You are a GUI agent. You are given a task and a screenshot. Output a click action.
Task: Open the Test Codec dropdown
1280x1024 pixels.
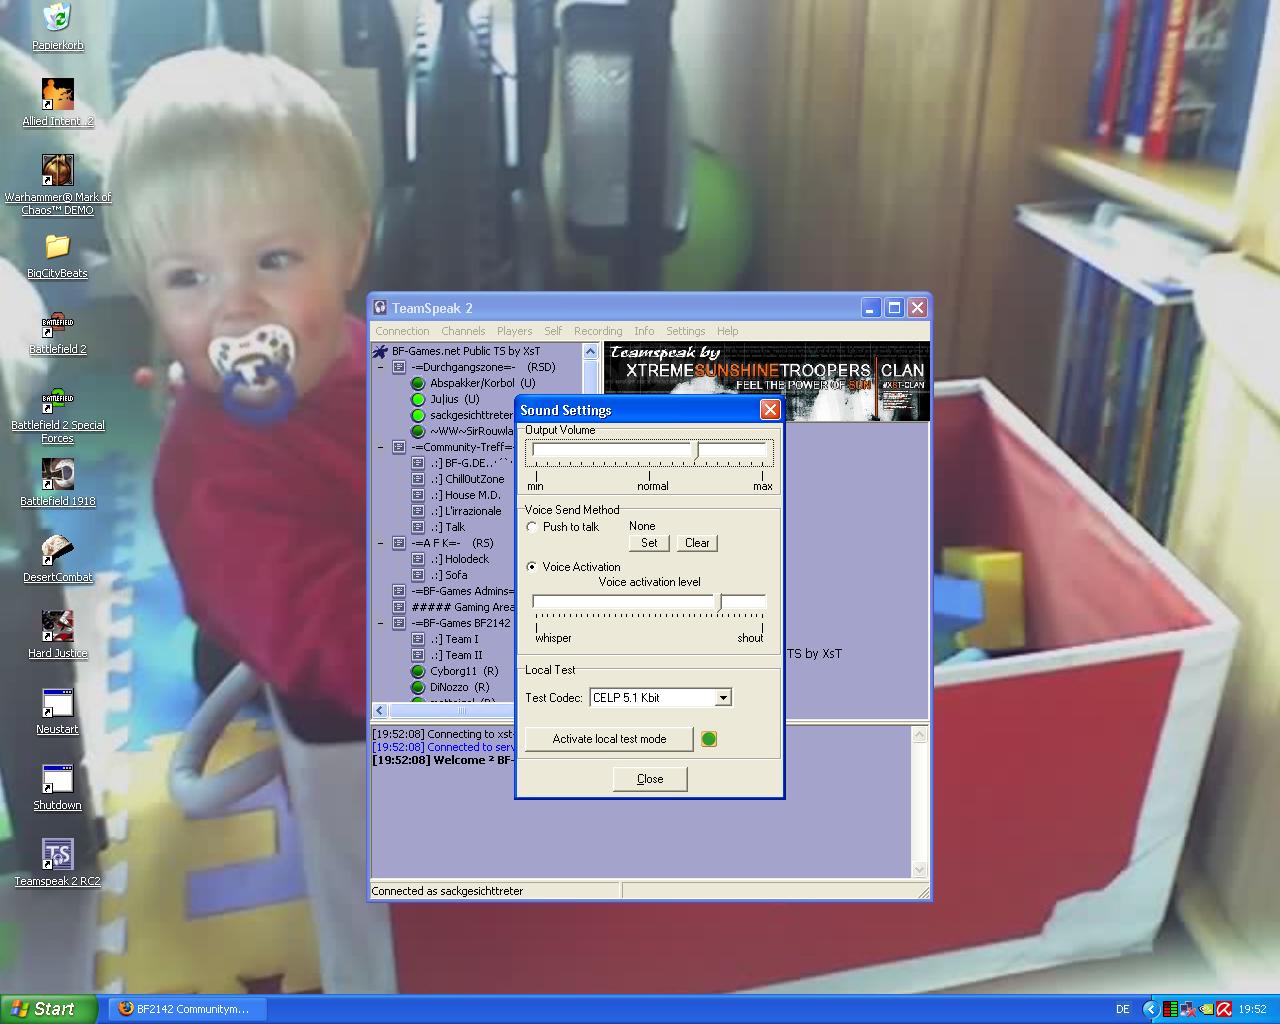tap(723, 698)
